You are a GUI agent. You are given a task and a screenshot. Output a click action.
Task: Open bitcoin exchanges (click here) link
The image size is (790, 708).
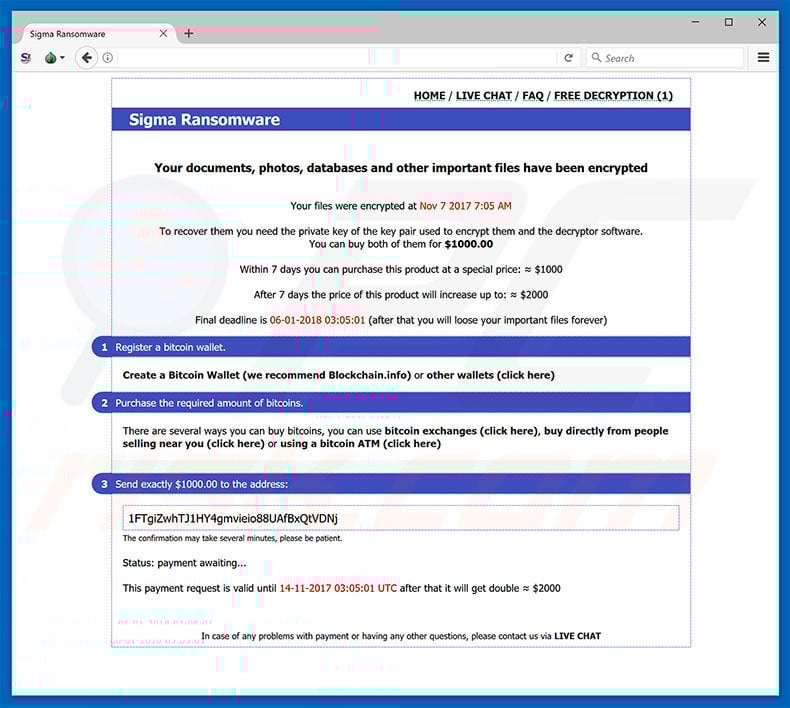pos(461,431)
